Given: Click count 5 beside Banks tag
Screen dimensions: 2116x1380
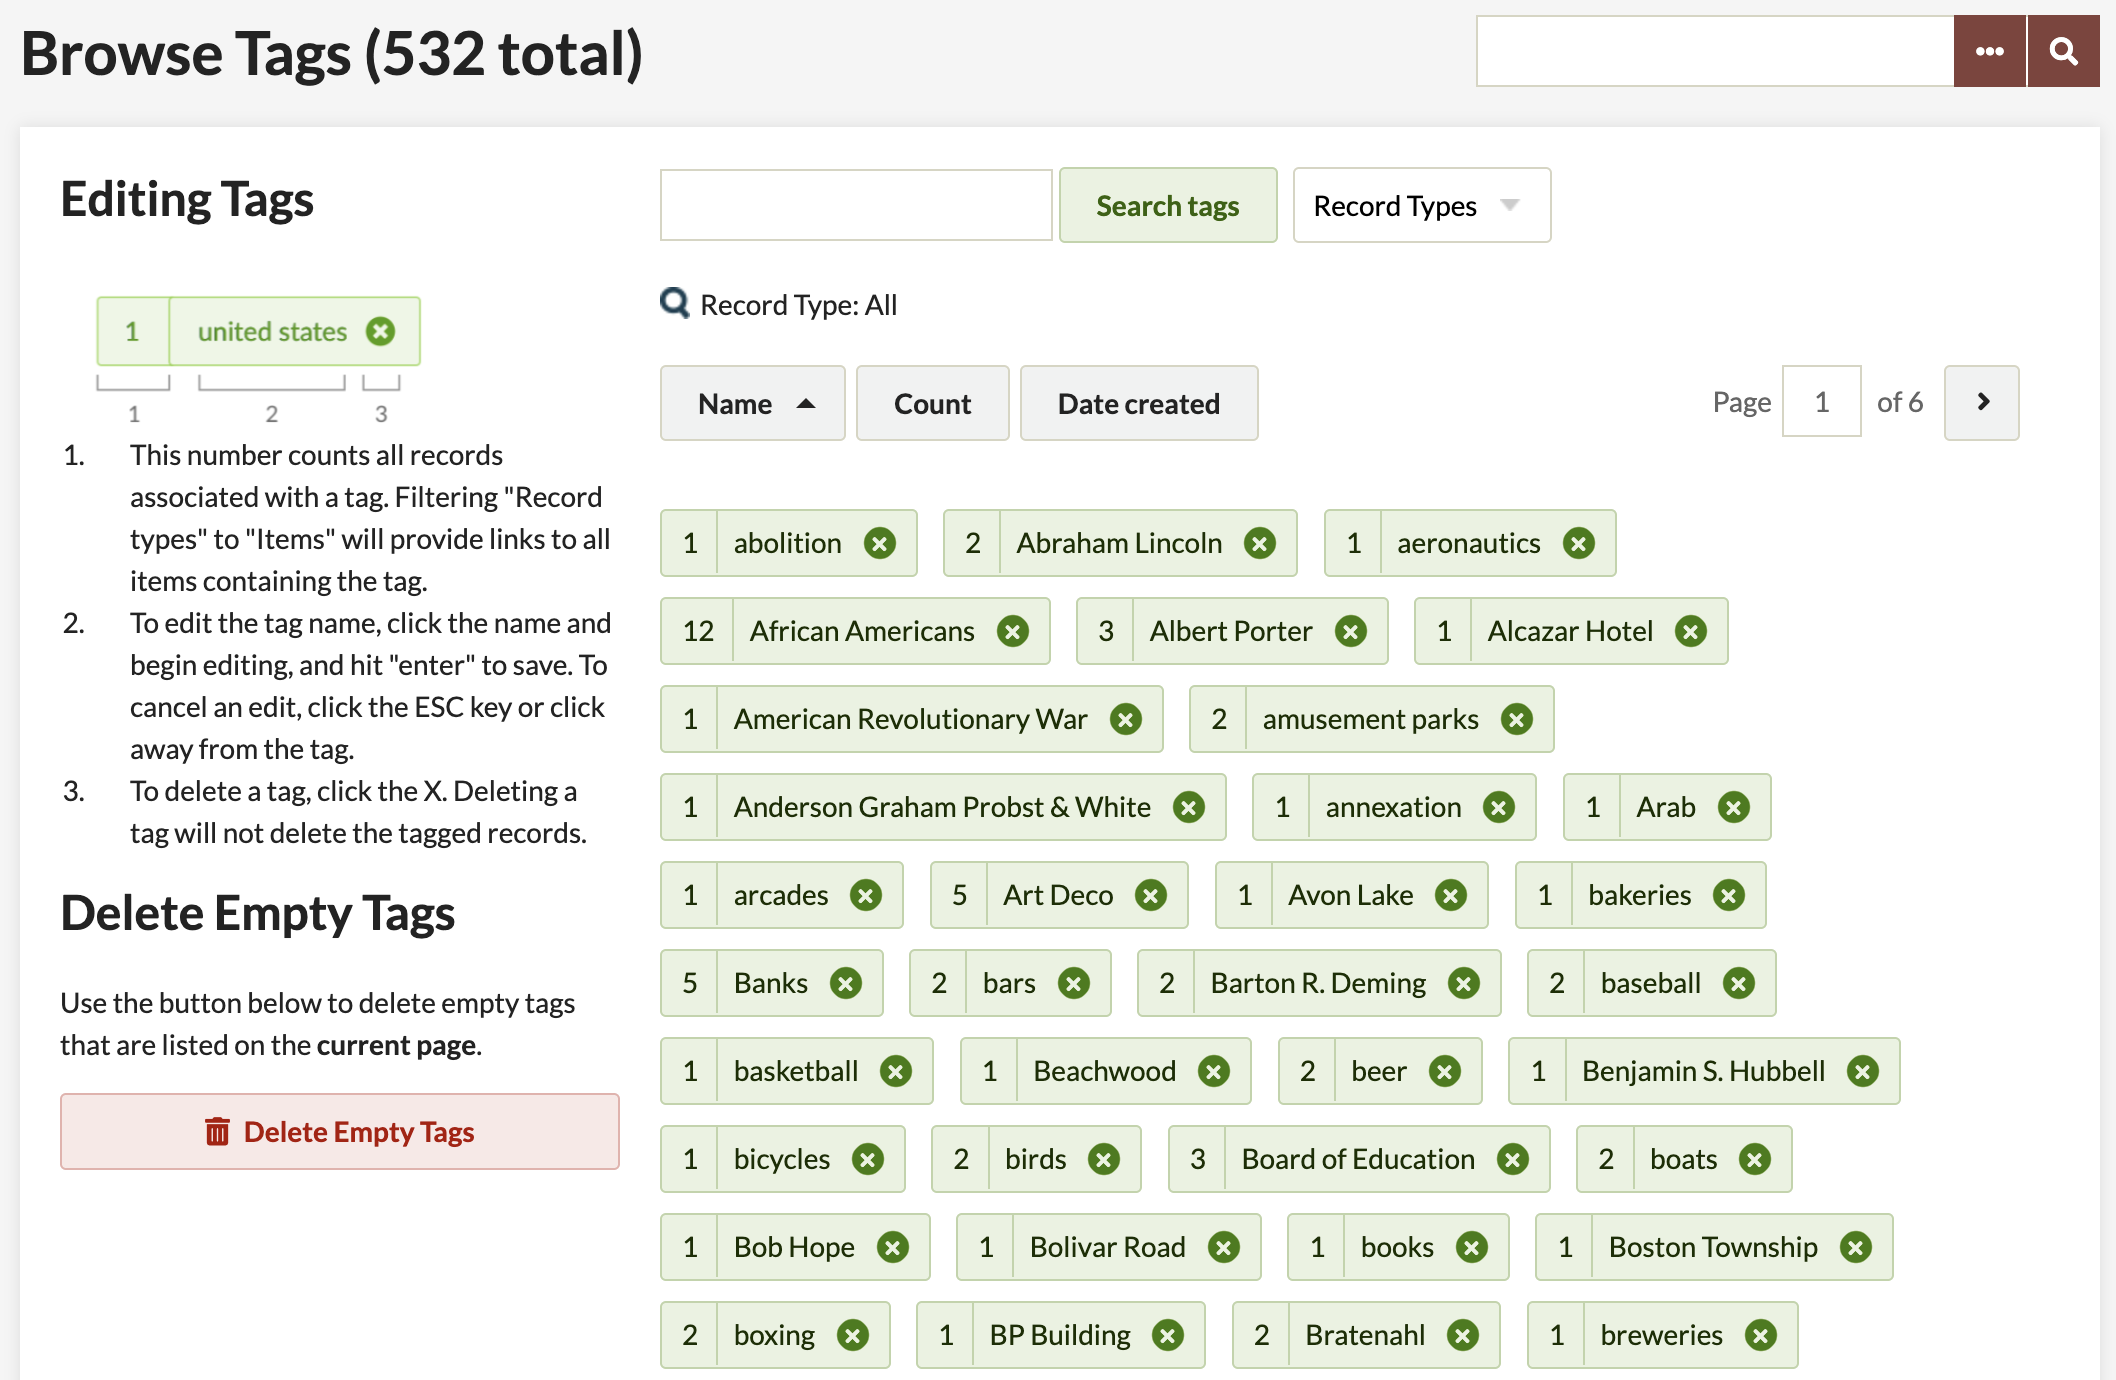Looking at the screenshot, I should coord(690,983).
